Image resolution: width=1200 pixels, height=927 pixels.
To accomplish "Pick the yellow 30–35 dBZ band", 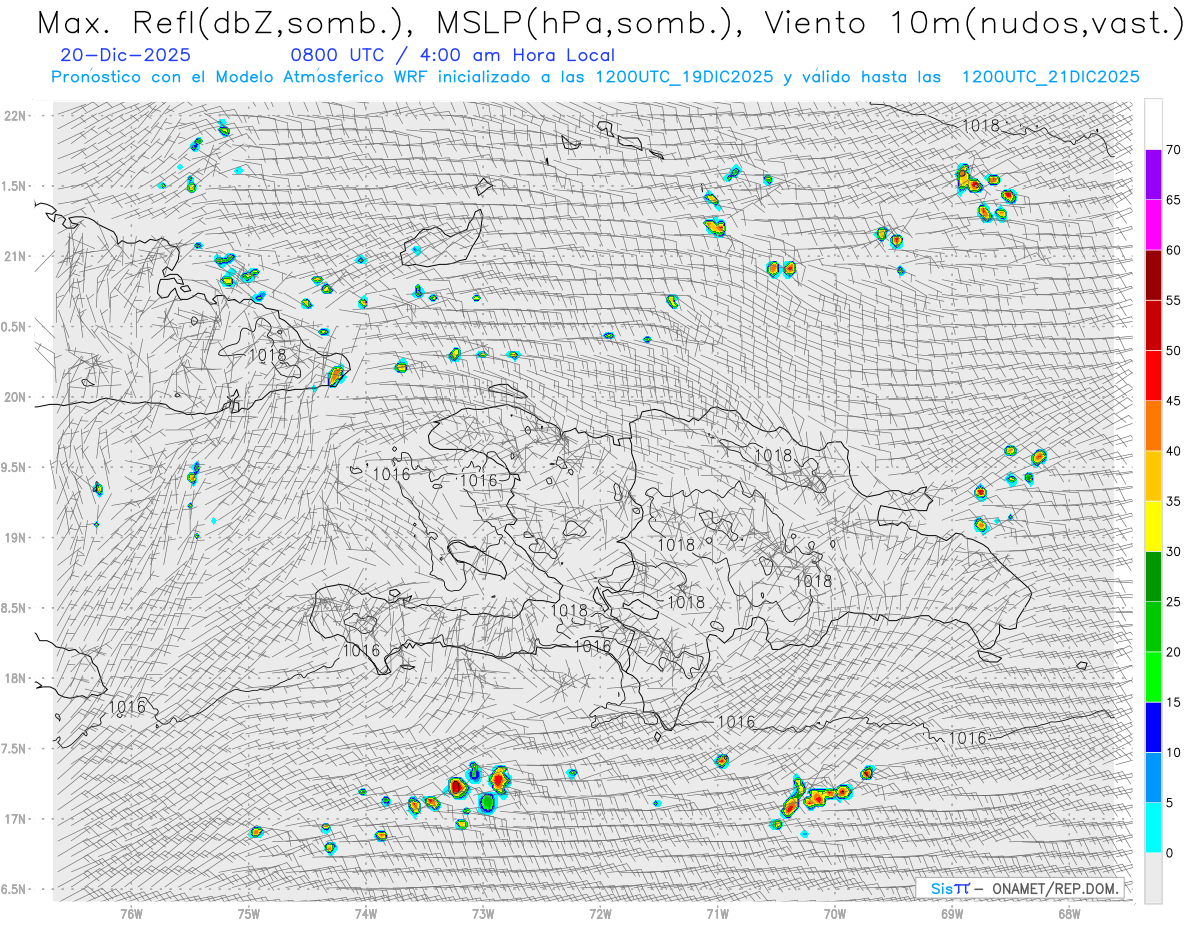I will [1153, 526].
